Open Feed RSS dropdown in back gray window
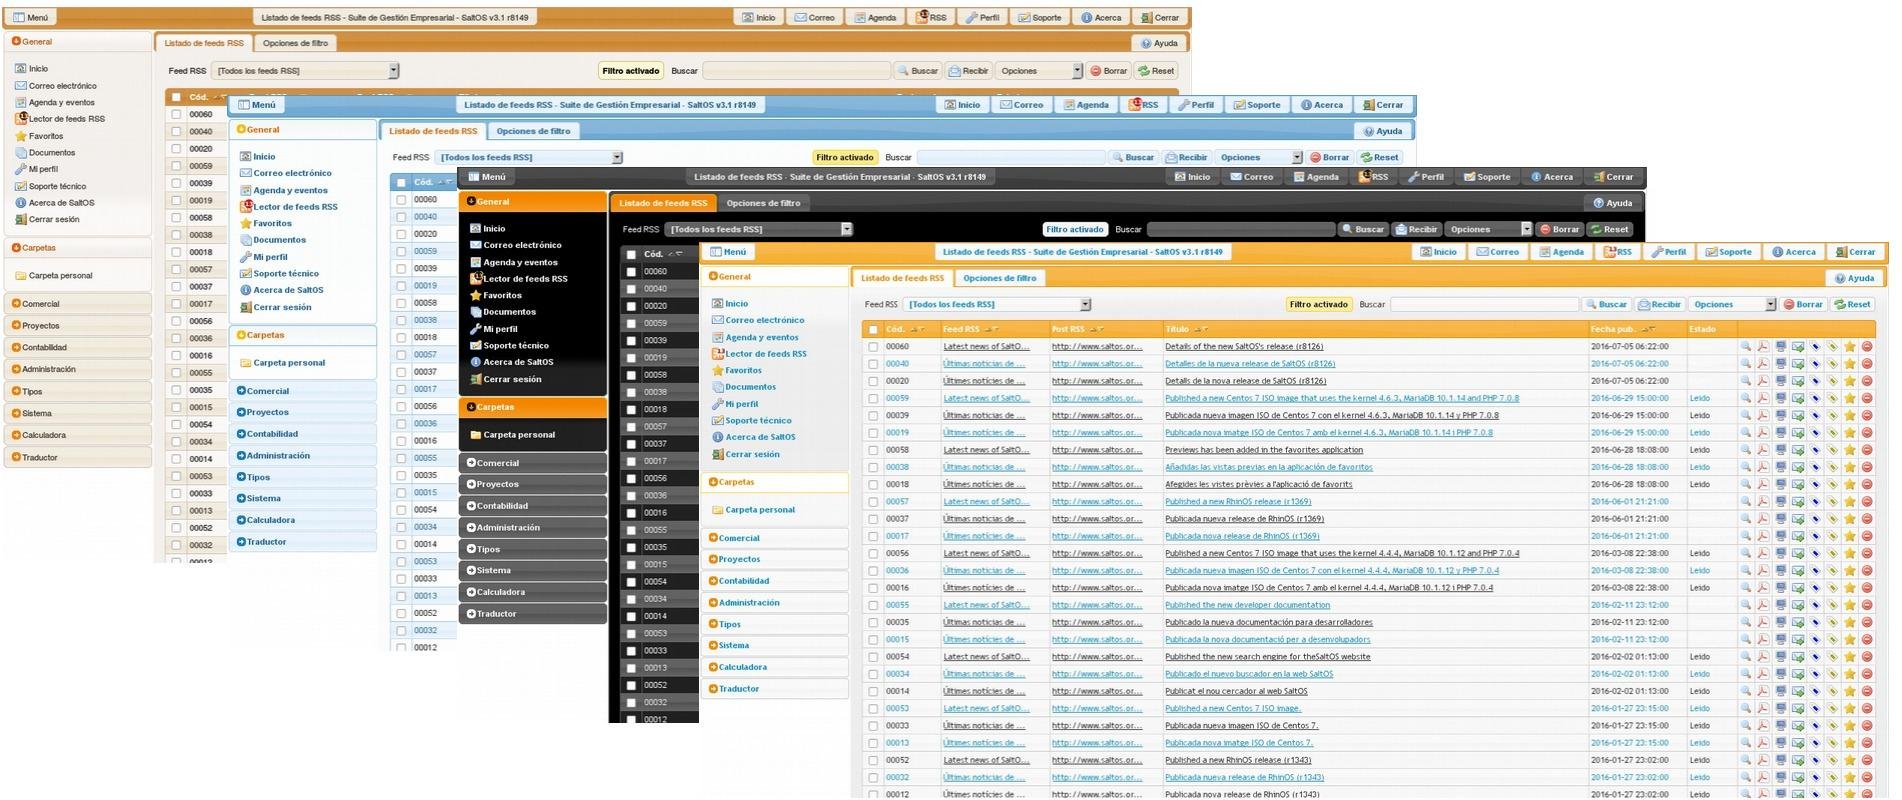Screen dimensions: 1902x800 pos(306,71)
